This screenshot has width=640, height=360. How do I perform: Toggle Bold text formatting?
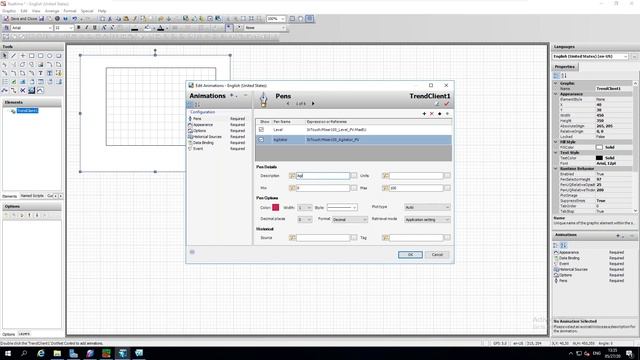click(x=78, y=28)
